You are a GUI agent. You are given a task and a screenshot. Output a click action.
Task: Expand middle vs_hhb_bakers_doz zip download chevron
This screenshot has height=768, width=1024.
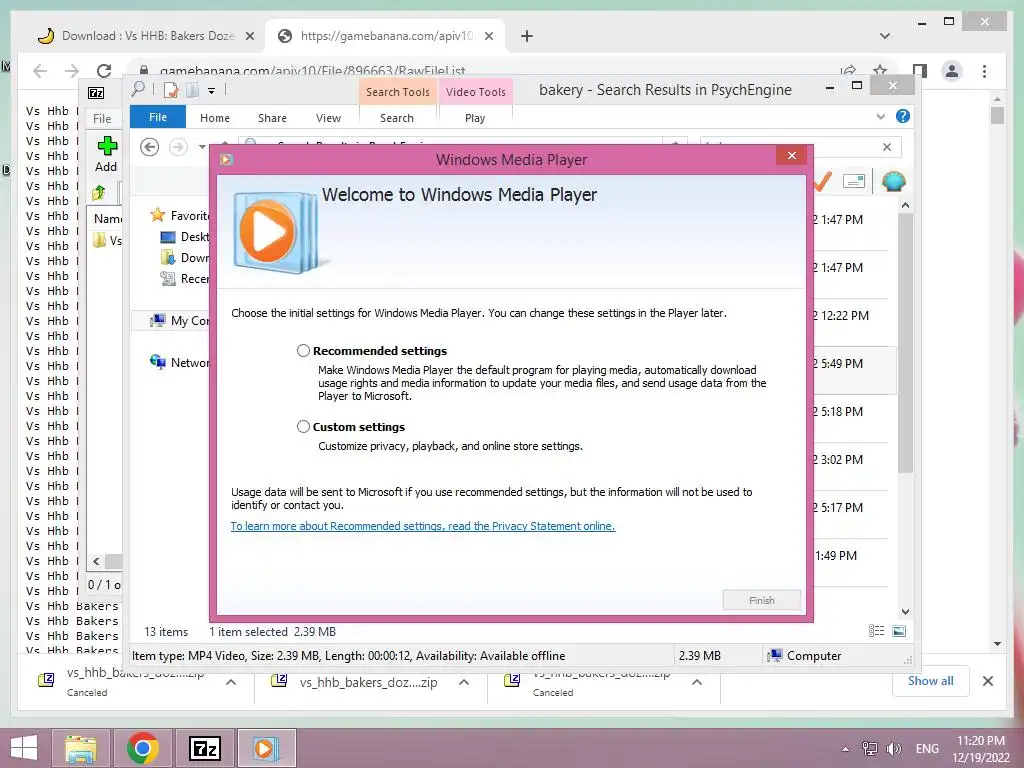464,682
